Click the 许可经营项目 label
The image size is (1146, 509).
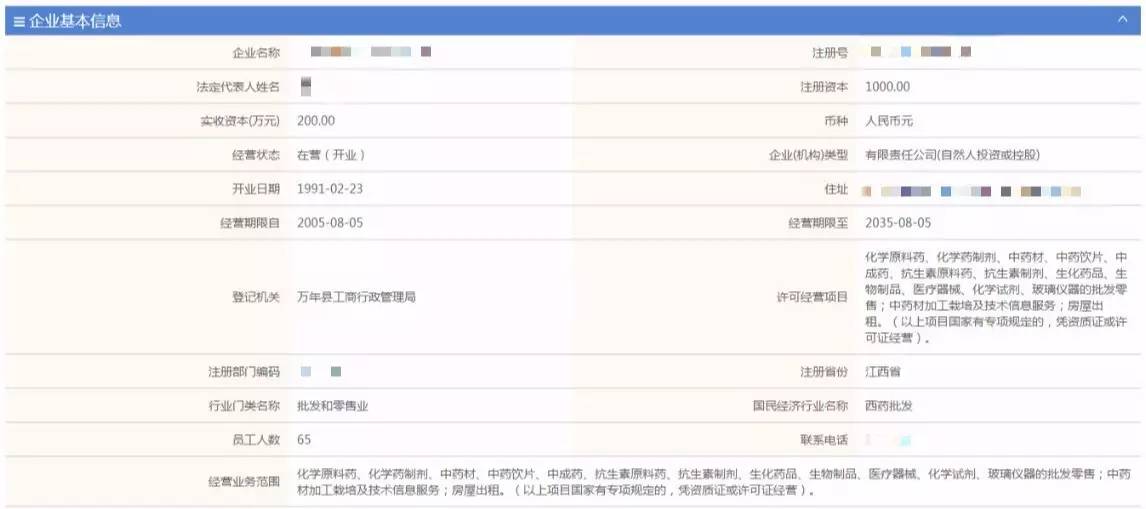812,297
